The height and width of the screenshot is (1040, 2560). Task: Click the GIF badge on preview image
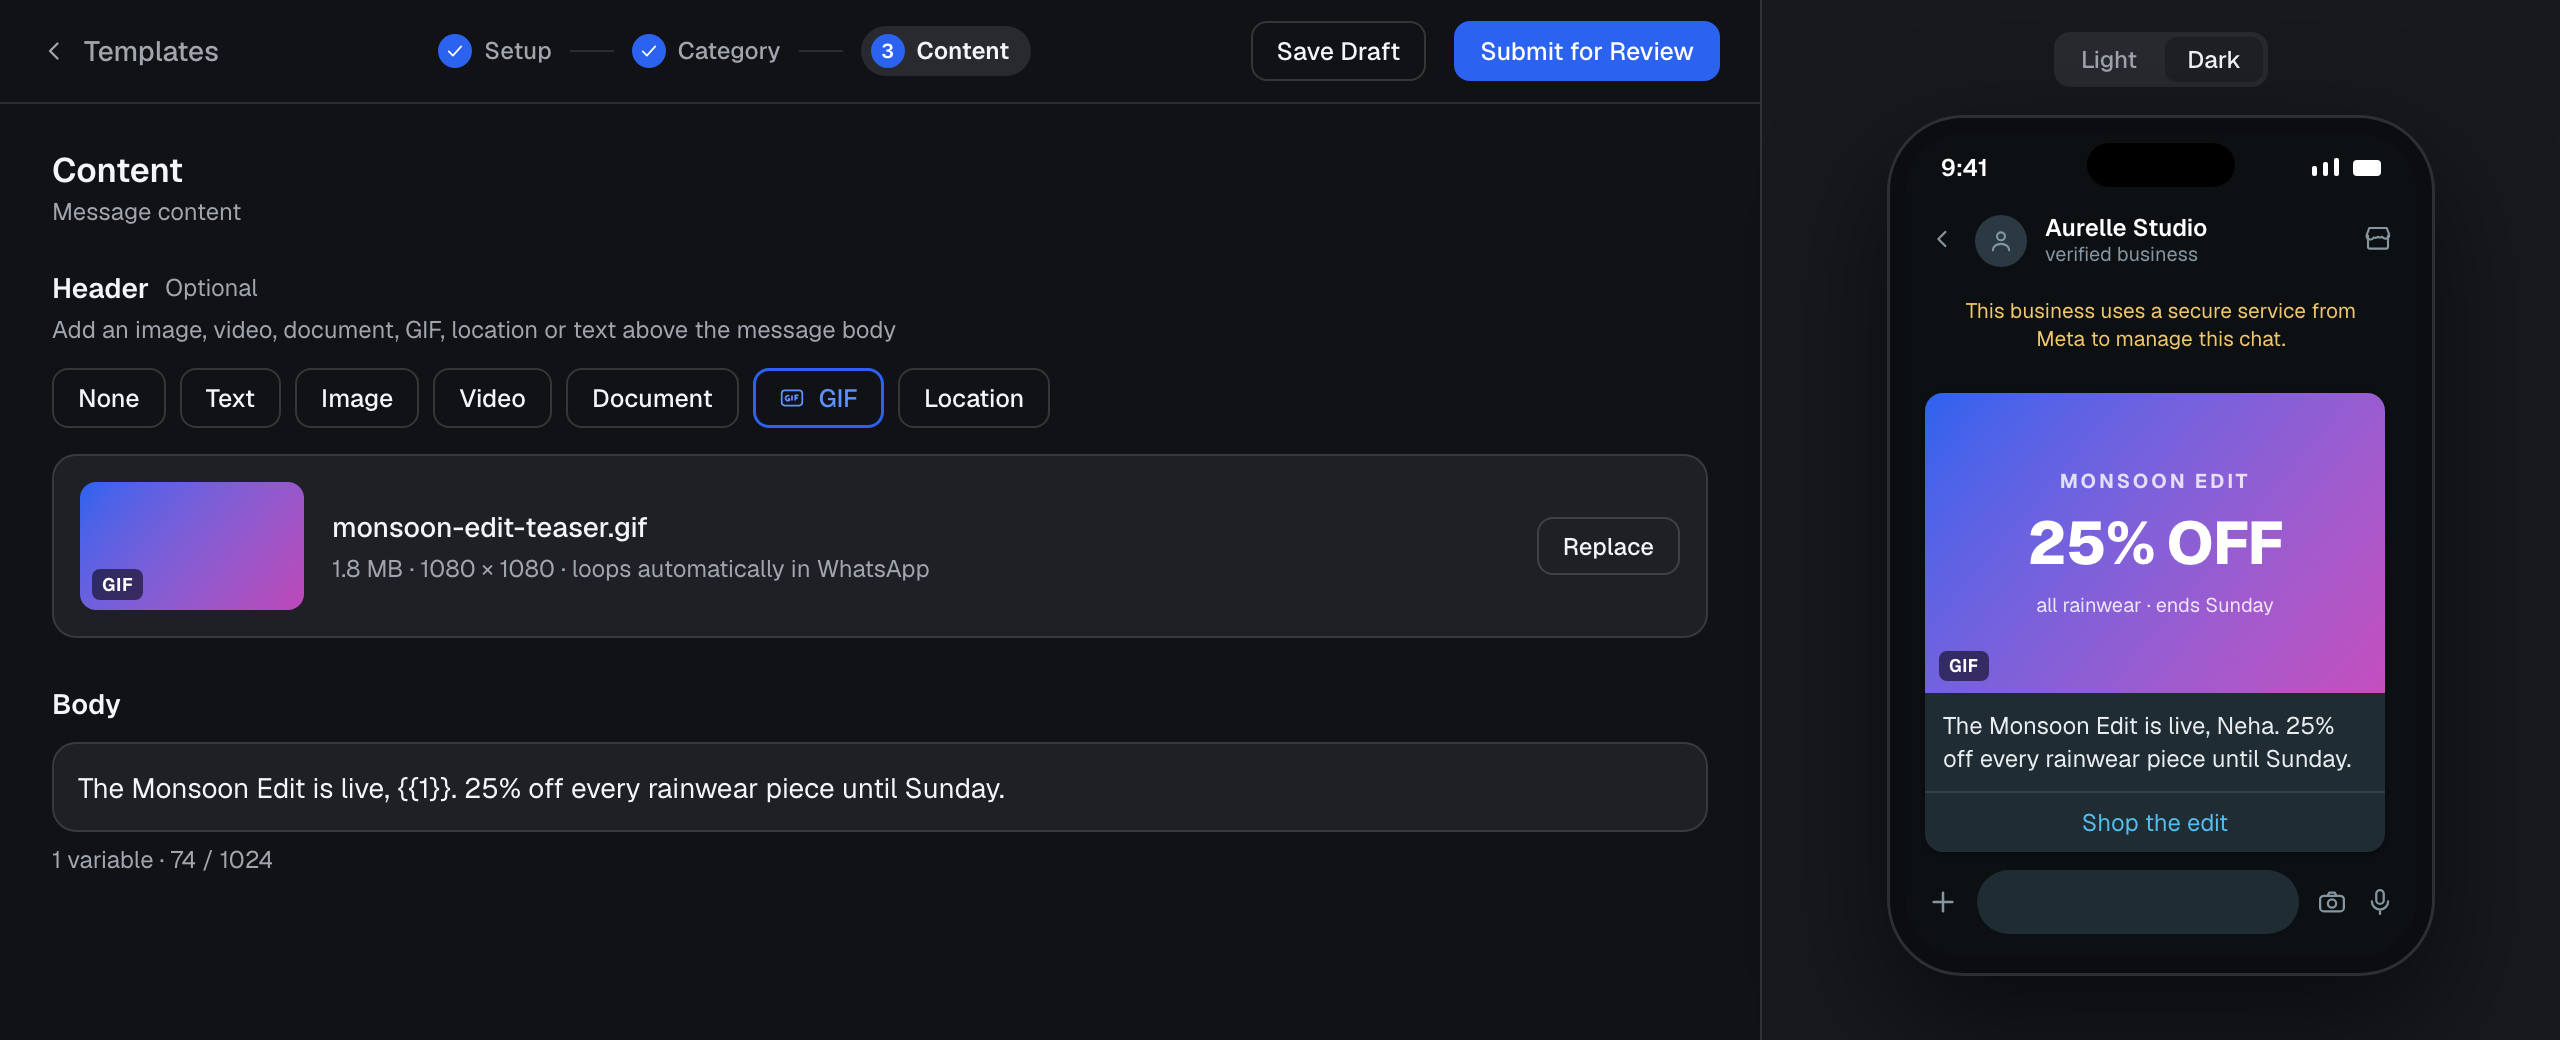[1964, 666]
